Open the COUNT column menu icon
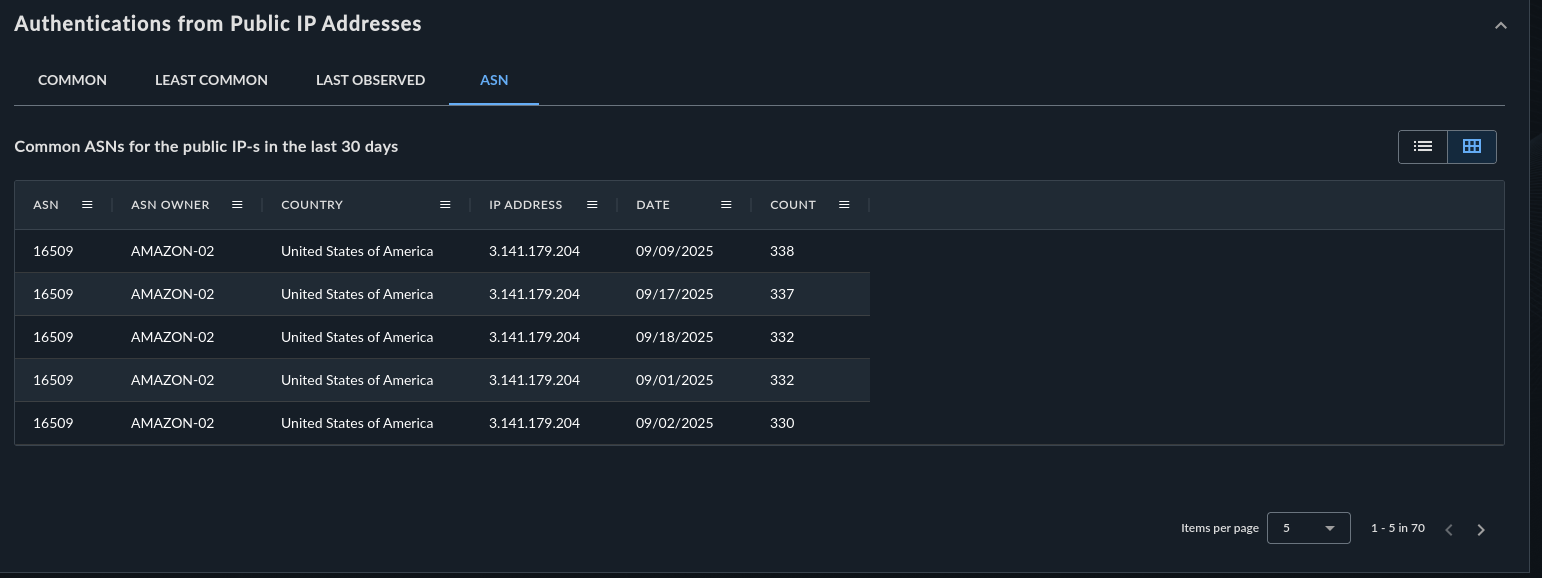Screen dimensions: 1542x578 pos(844,205)
